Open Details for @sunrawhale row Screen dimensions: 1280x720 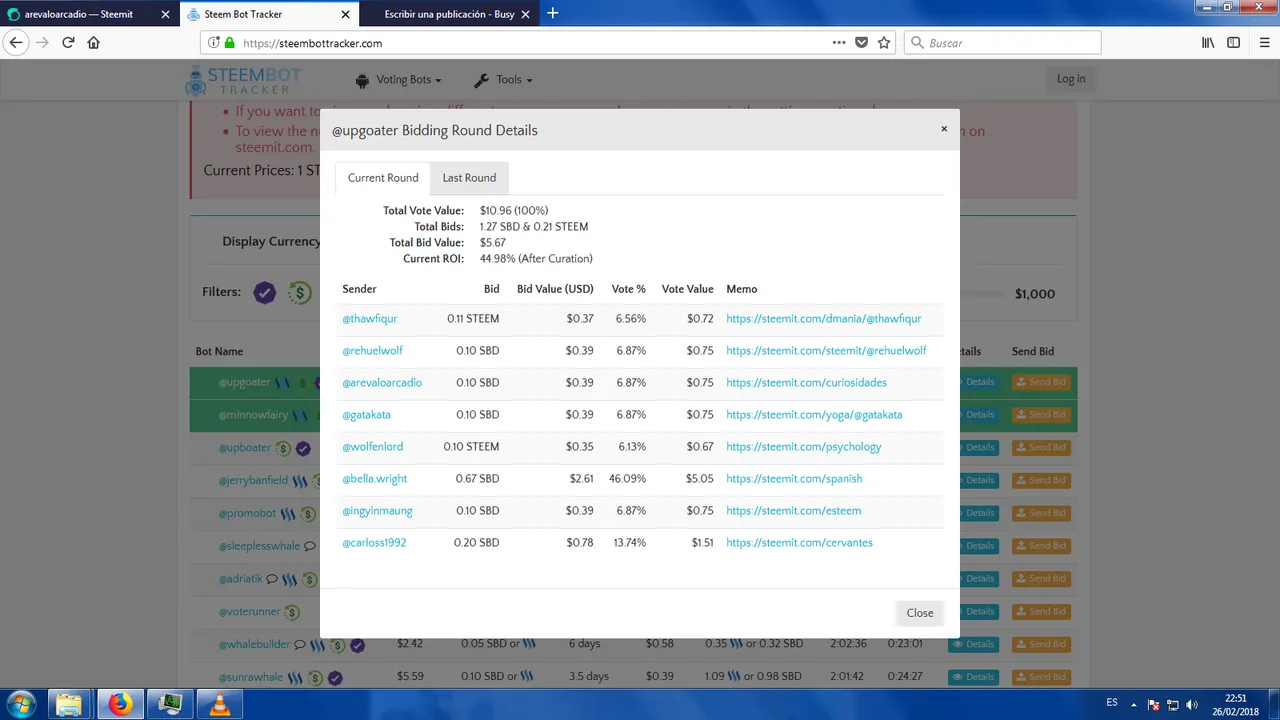point(973,677)
